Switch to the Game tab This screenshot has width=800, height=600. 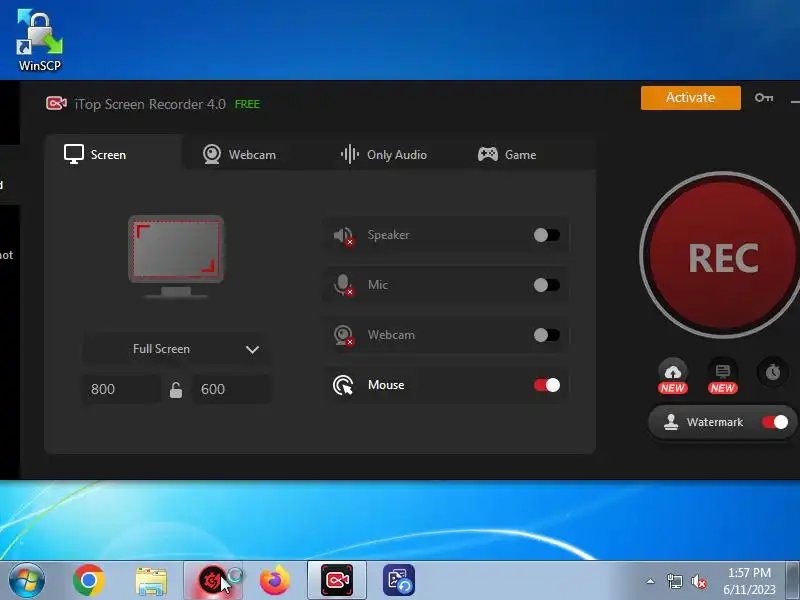point(507,154)
